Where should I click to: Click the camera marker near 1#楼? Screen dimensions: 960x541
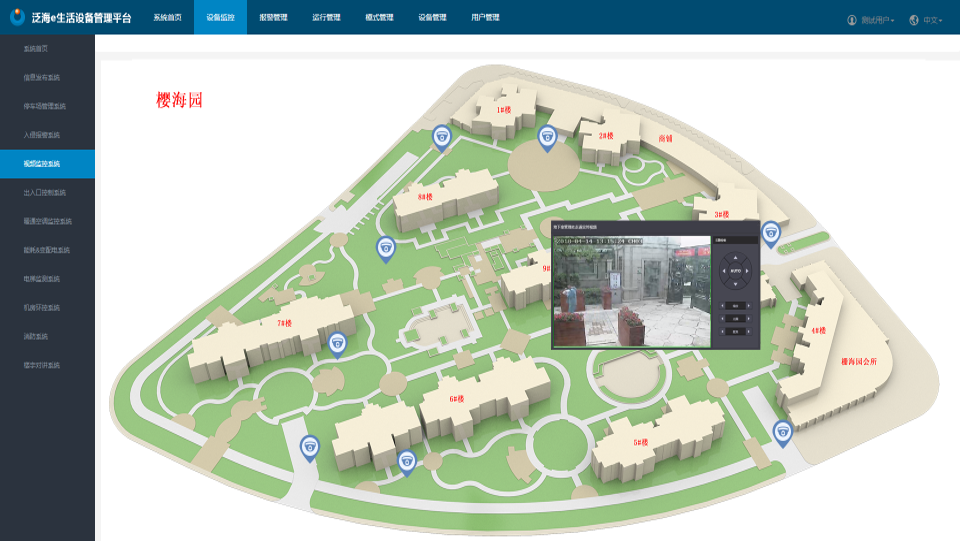pos(441,136)
